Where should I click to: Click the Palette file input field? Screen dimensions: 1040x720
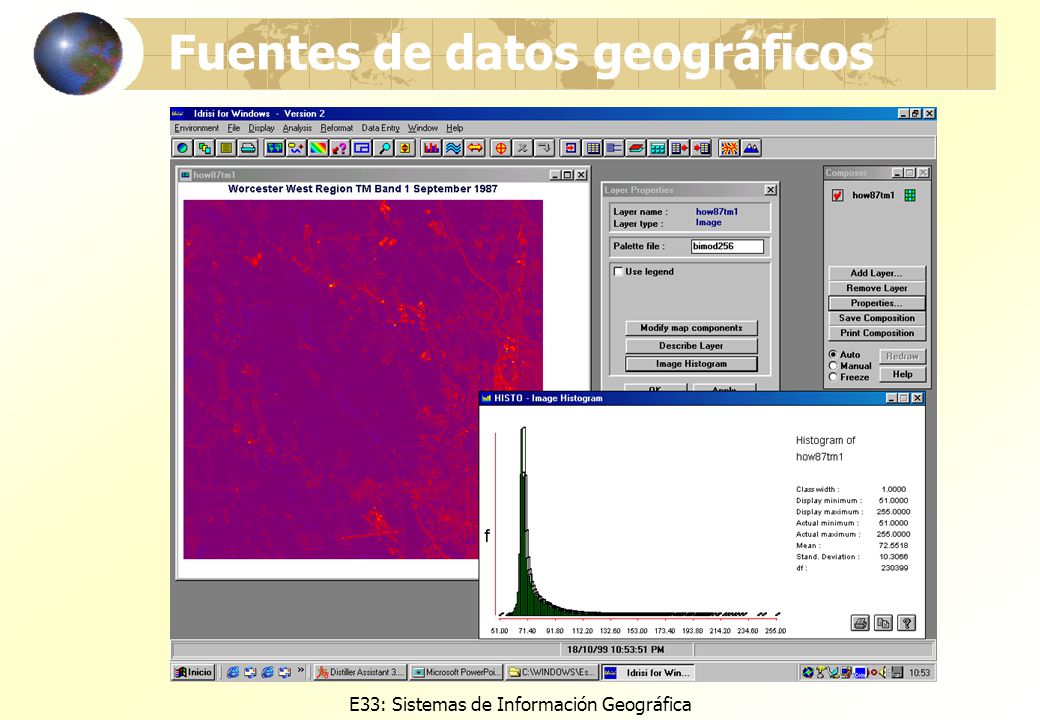tap(727, 246)
